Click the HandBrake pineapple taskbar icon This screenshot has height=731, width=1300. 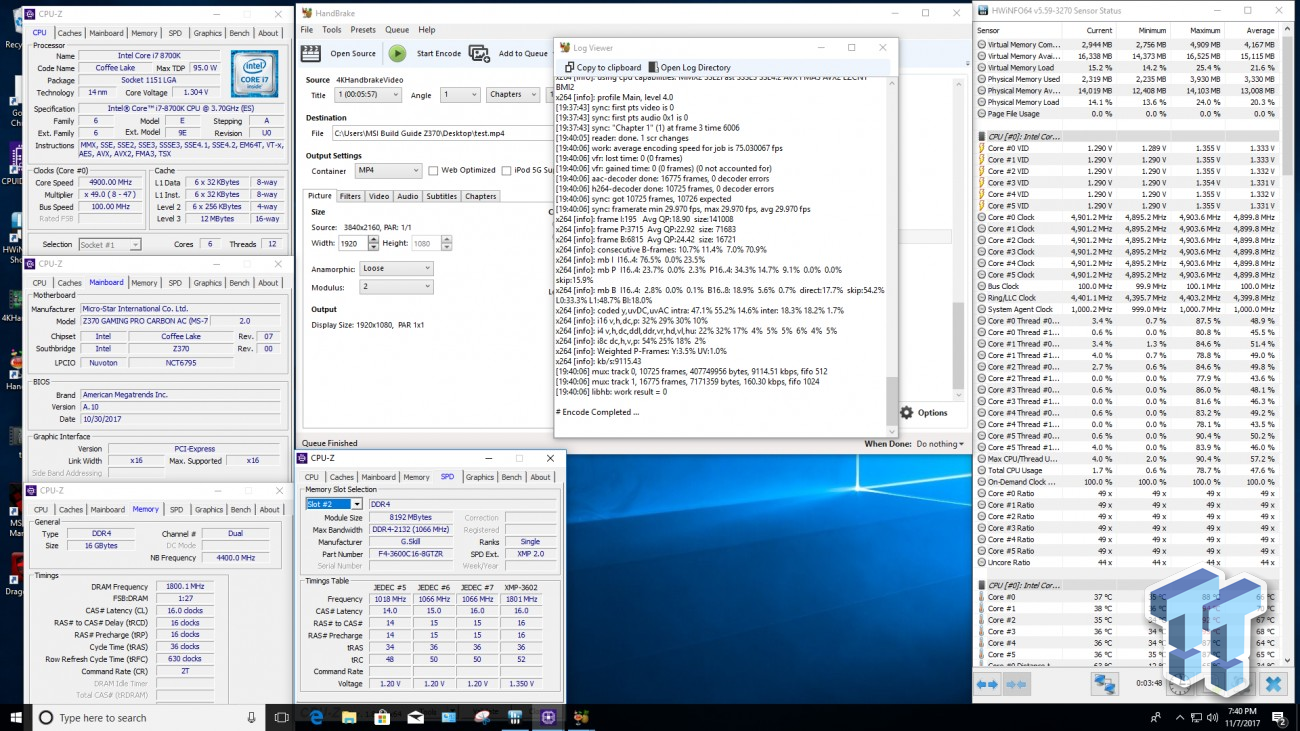point(581,717)
